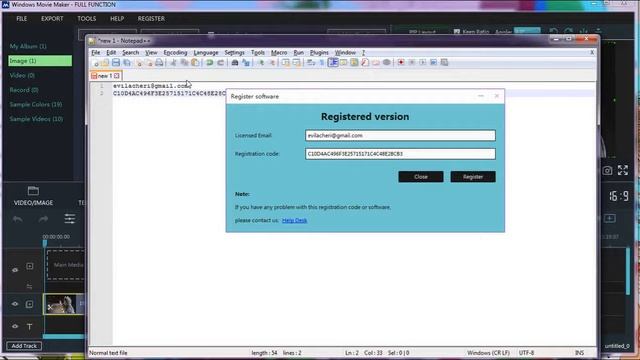Click the Cut icon in Notepad++ toolbar

[x=173, y=63]
